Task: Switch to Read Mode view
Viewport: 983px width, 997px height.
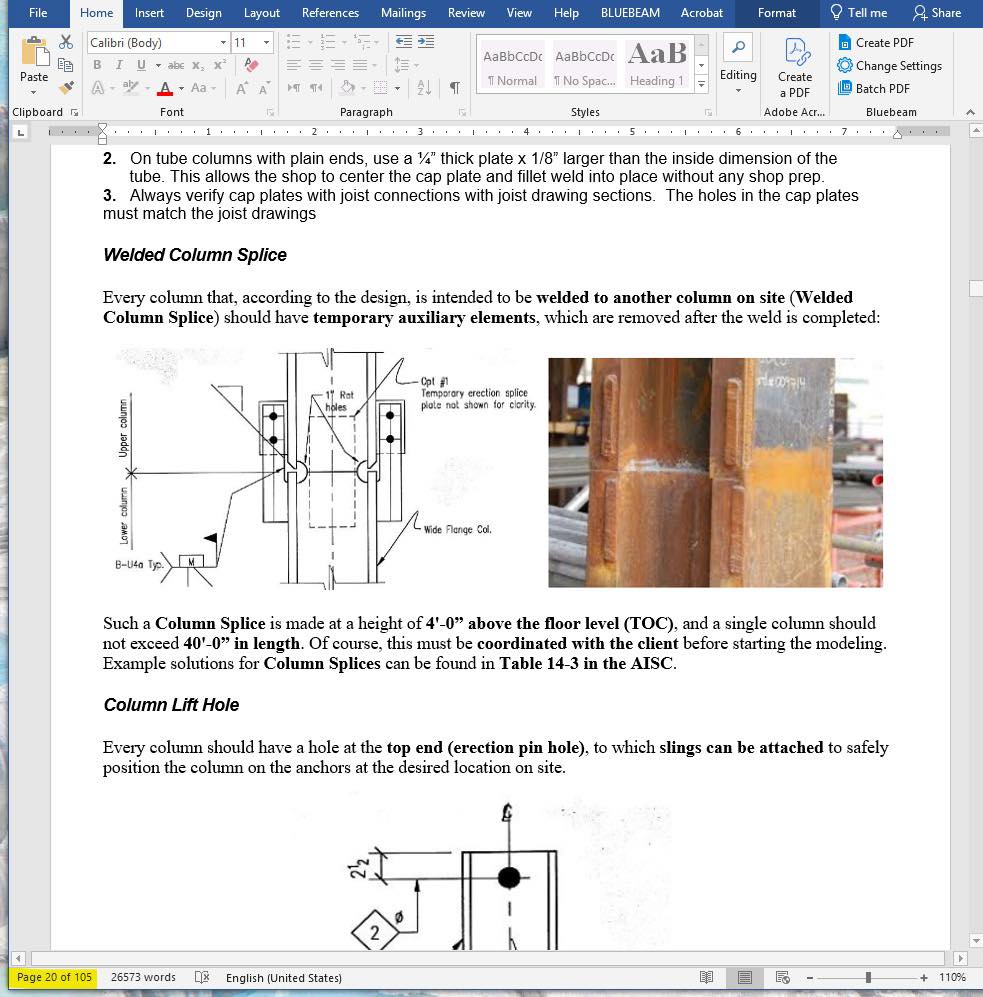Action: (x=706, y=977)
